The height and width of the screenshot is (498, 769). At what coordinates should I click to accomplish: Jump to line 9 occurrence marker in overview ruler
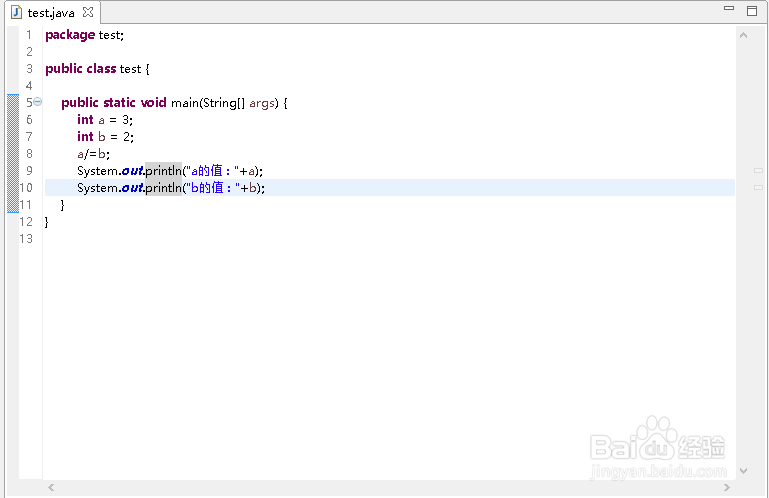pyautogui.click(x=758, y=171)
